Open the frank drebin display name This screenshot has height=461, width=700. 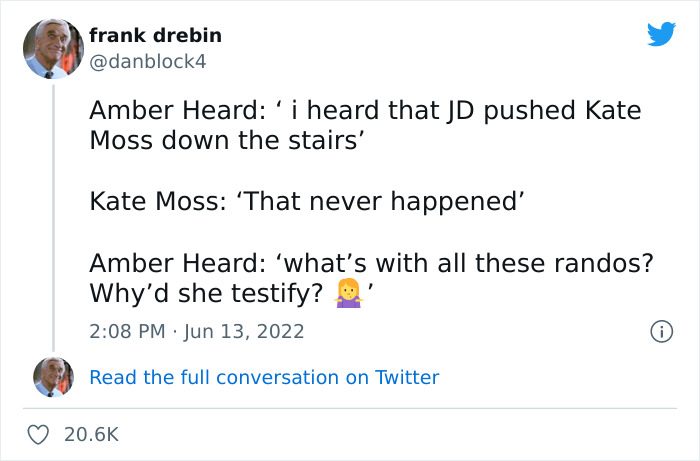coord(155,36)
